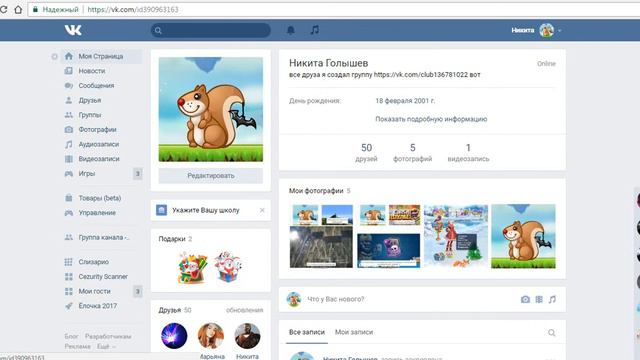Open Новости menu item text
Screen dimensions: 640x360
(92, 71)
